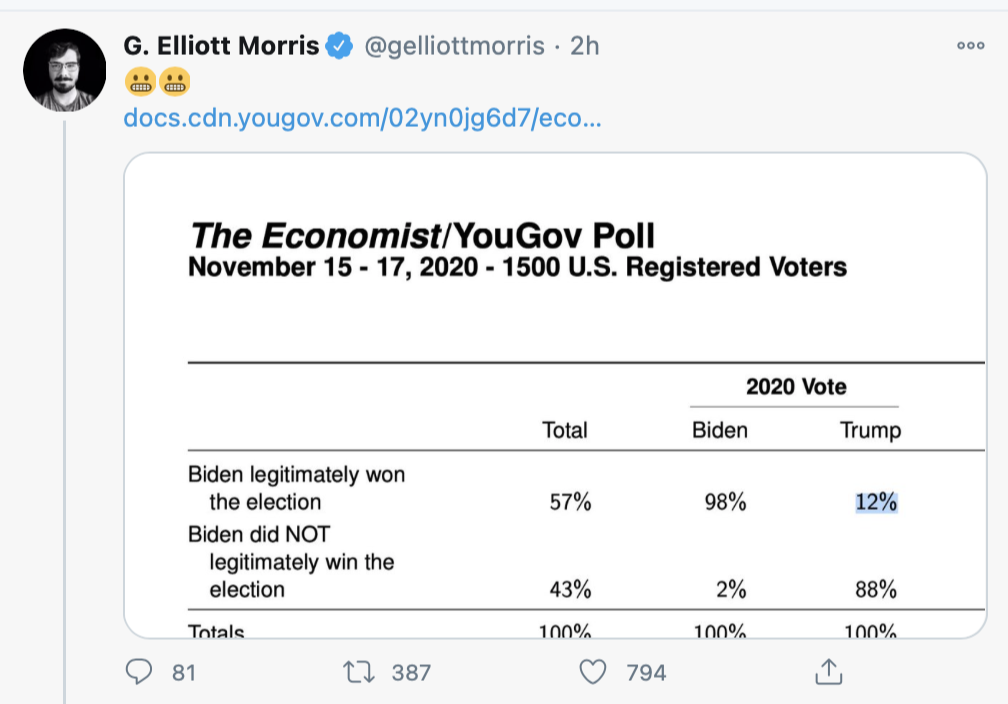Open the @gelliottmorris handle
The width and height of the screenshot is (1008, 704).
453,46
